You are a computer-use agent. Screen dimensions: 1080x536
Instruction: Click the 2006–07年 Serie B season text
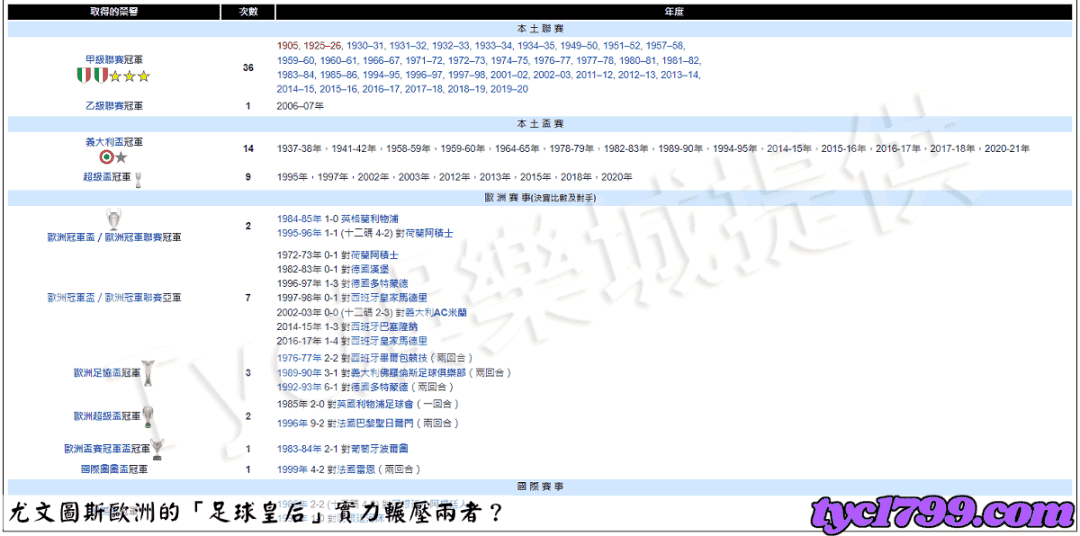pyautogui.click(x=300, y=106)
